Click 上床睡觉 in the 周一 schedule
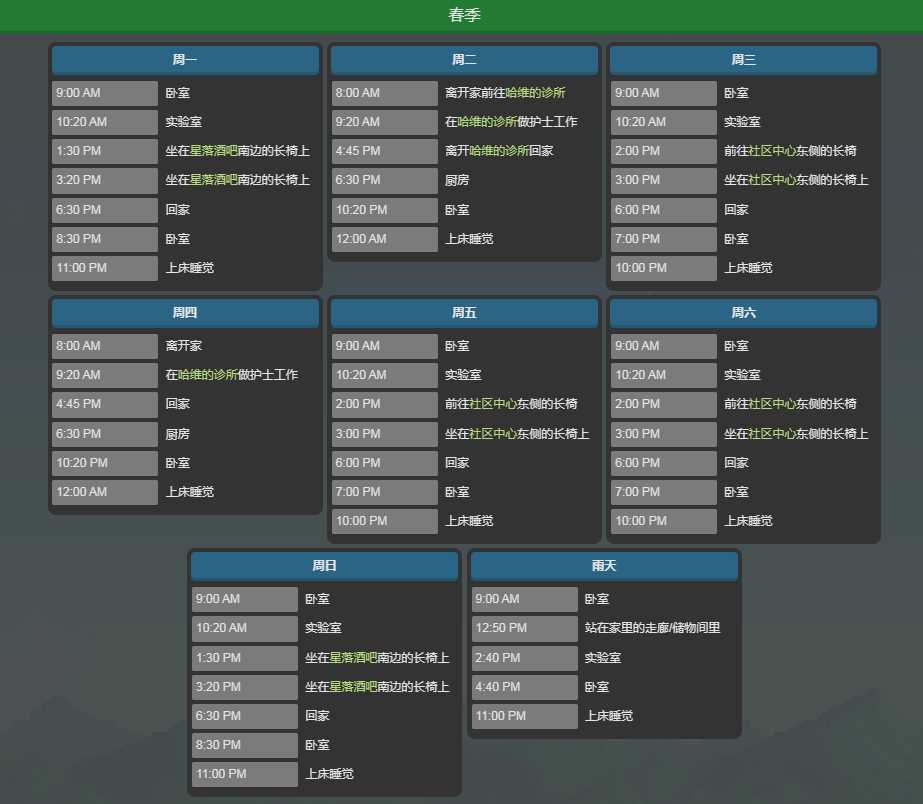 point(190,268)
